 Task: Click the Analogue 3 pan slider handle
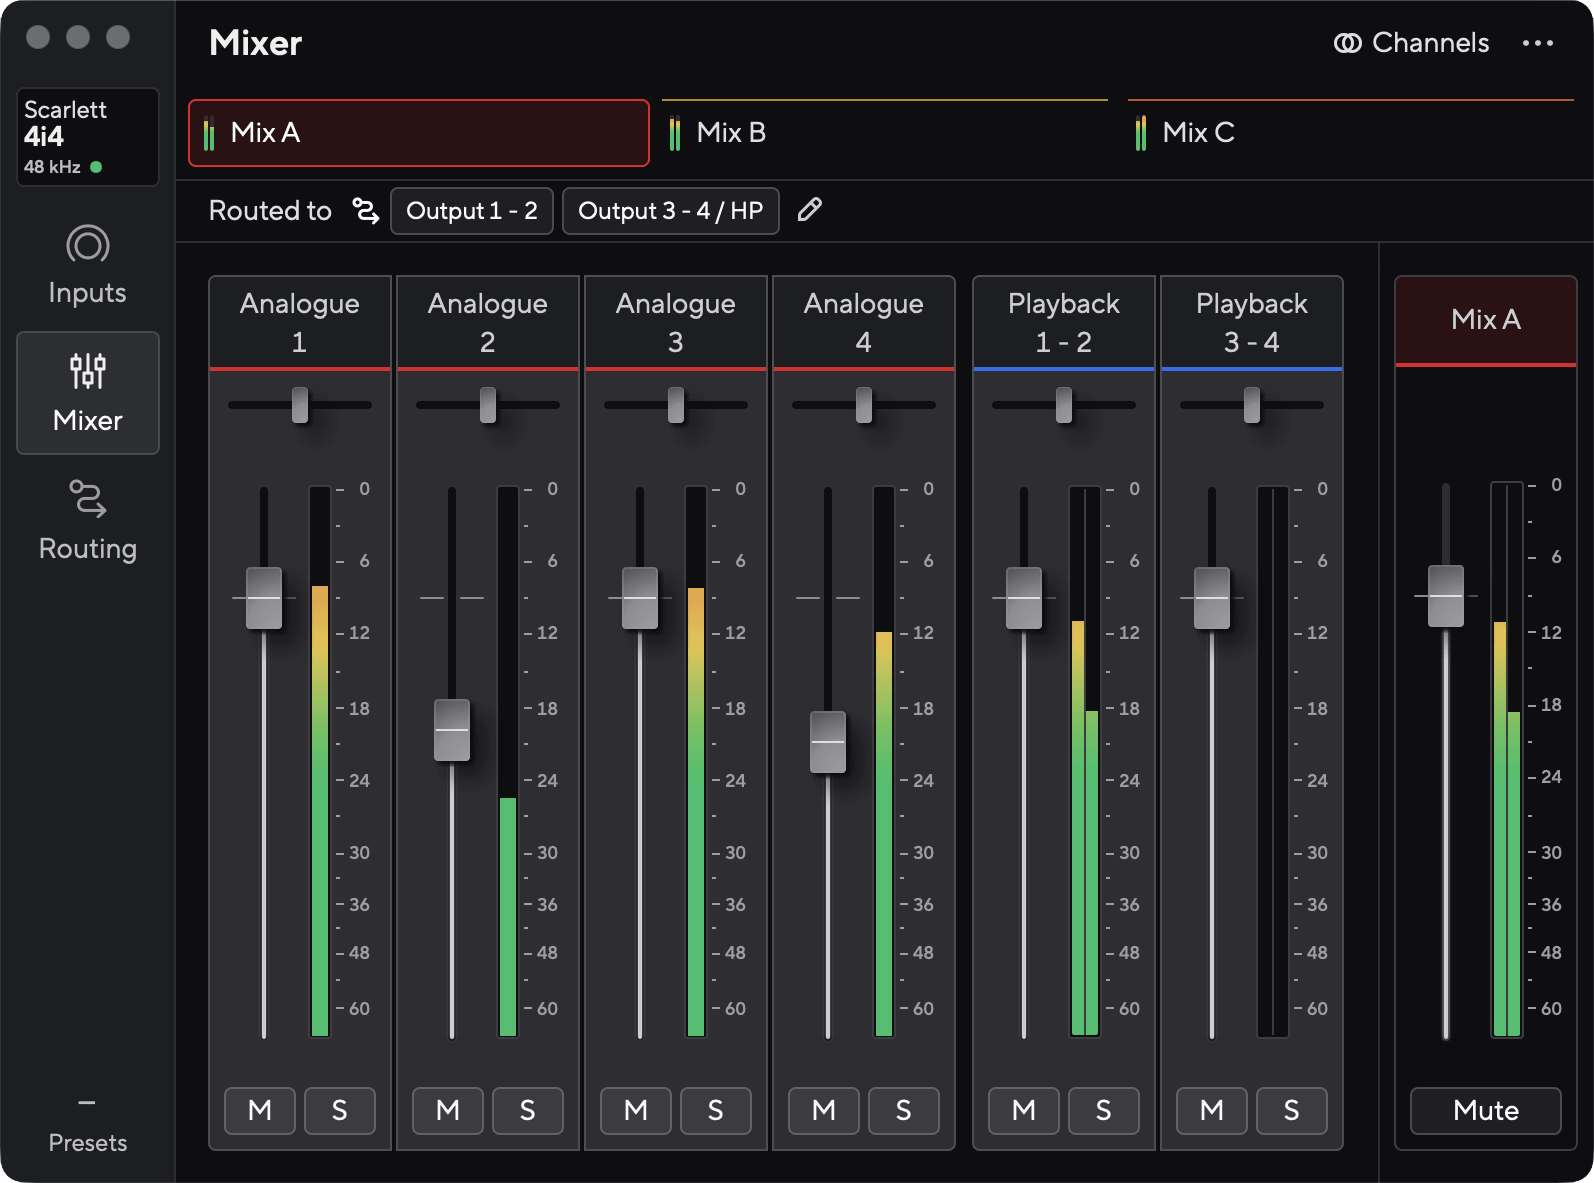pos(676,405)
